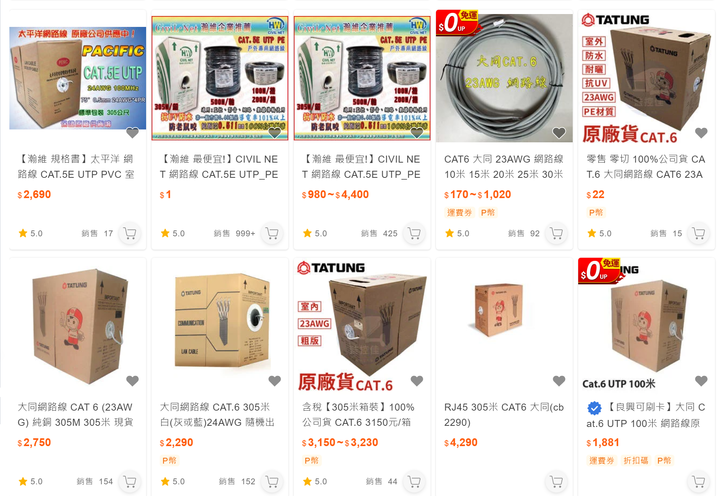View the Tatung indoor 23AWG box image
This screenshot has height=496, width=720.
362,324
